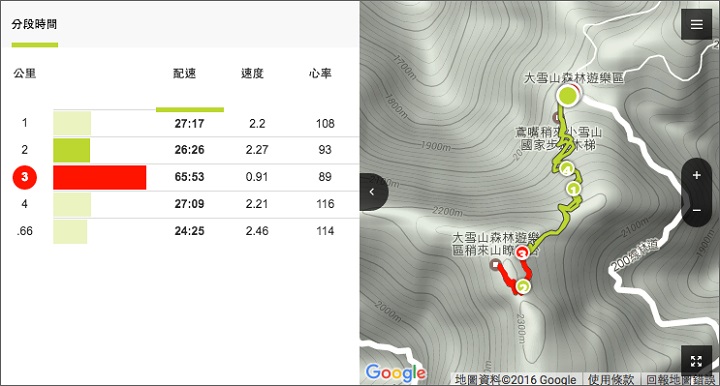Sort by 配速 column header
Screen dimensions: 720x386
coord(185,73)
